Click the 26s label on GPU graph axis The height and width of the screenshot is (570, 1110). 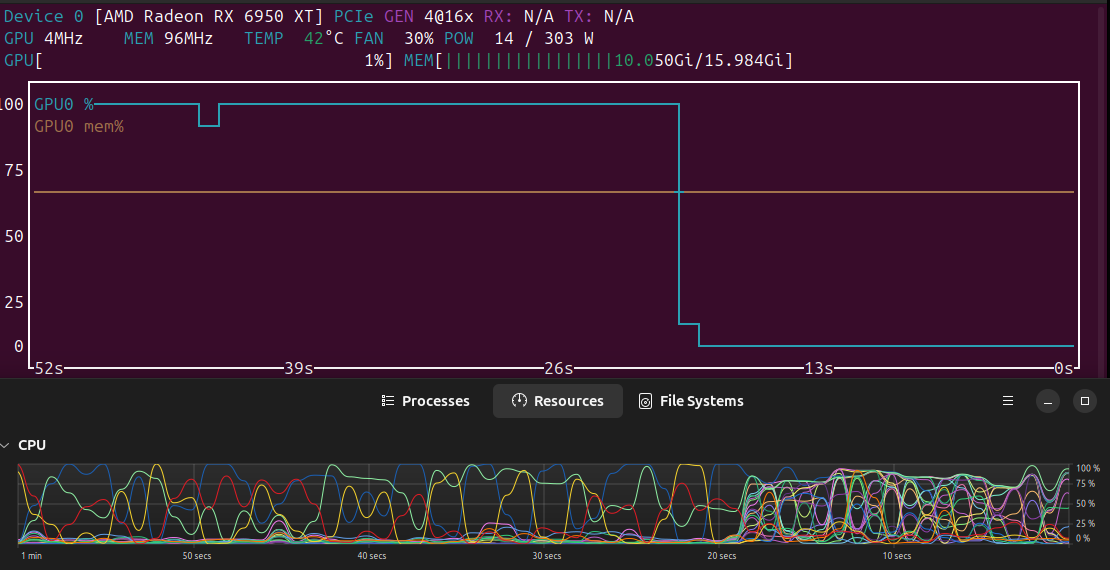tap(559, 368)
